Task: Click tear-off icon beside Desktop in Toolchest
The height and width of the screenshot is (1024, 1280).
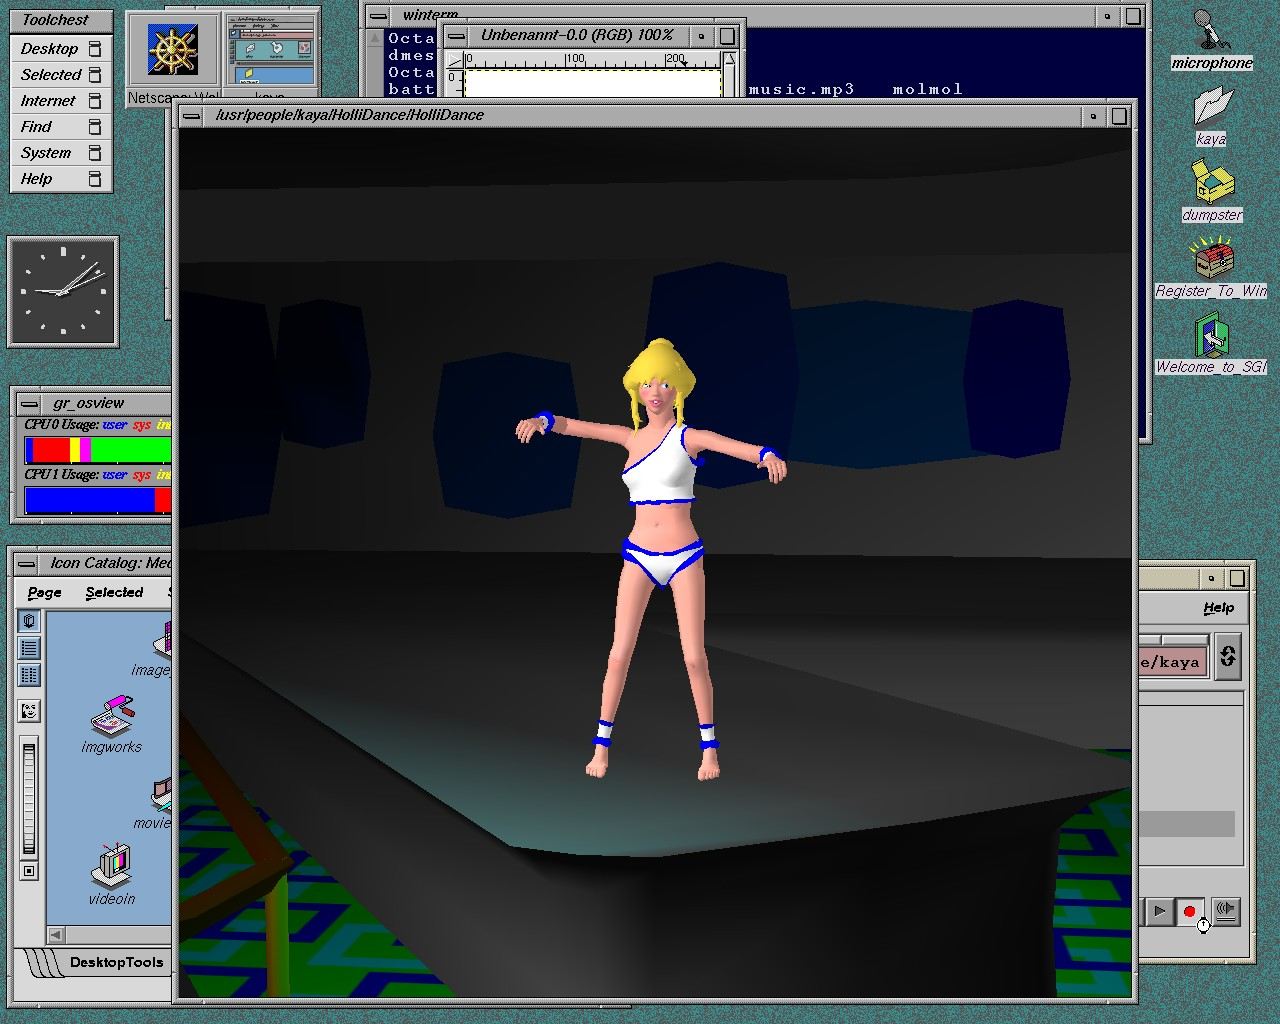Action: pyautogui.click(x=95, y=48)
